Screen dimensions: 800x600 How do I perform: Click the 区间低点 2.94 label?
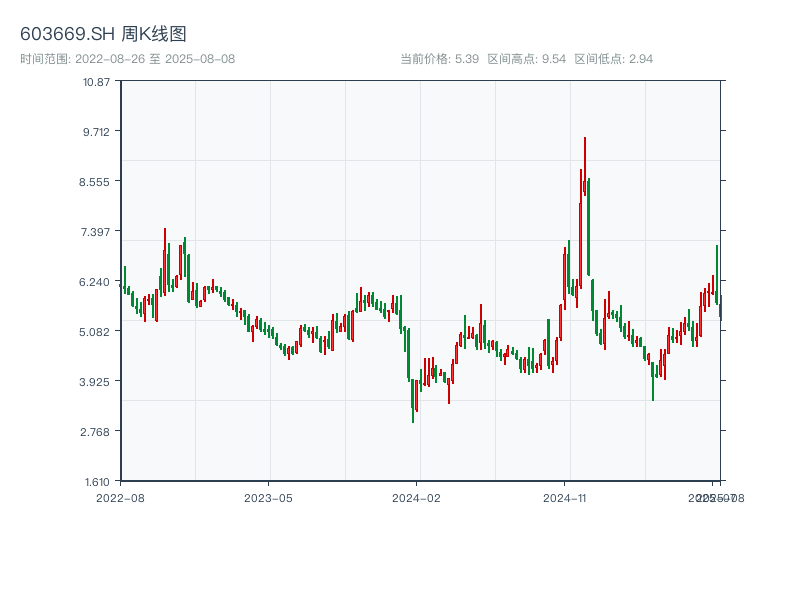pos(613,59)
